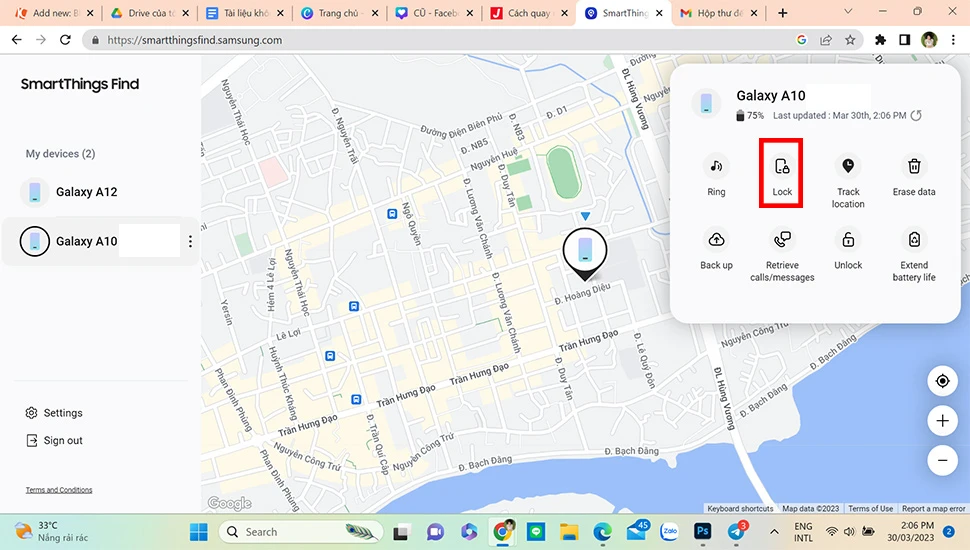Open a new browser tab
Image resolution: width=970 pixels, height=550 pixels.
point(783,13)
